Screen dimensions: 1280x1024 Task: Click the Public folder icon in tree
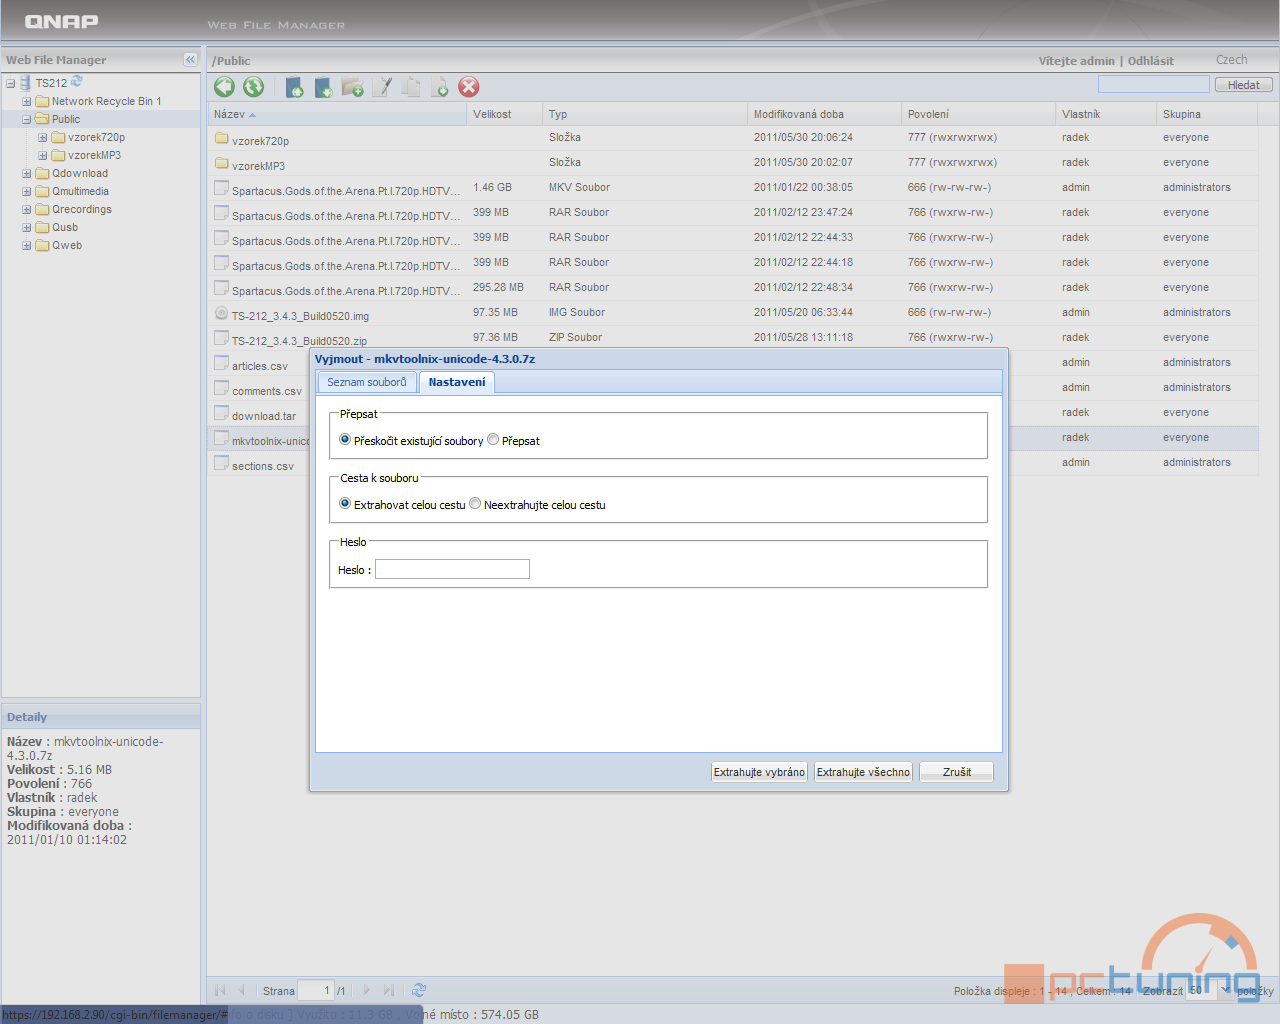click(42, 119)
